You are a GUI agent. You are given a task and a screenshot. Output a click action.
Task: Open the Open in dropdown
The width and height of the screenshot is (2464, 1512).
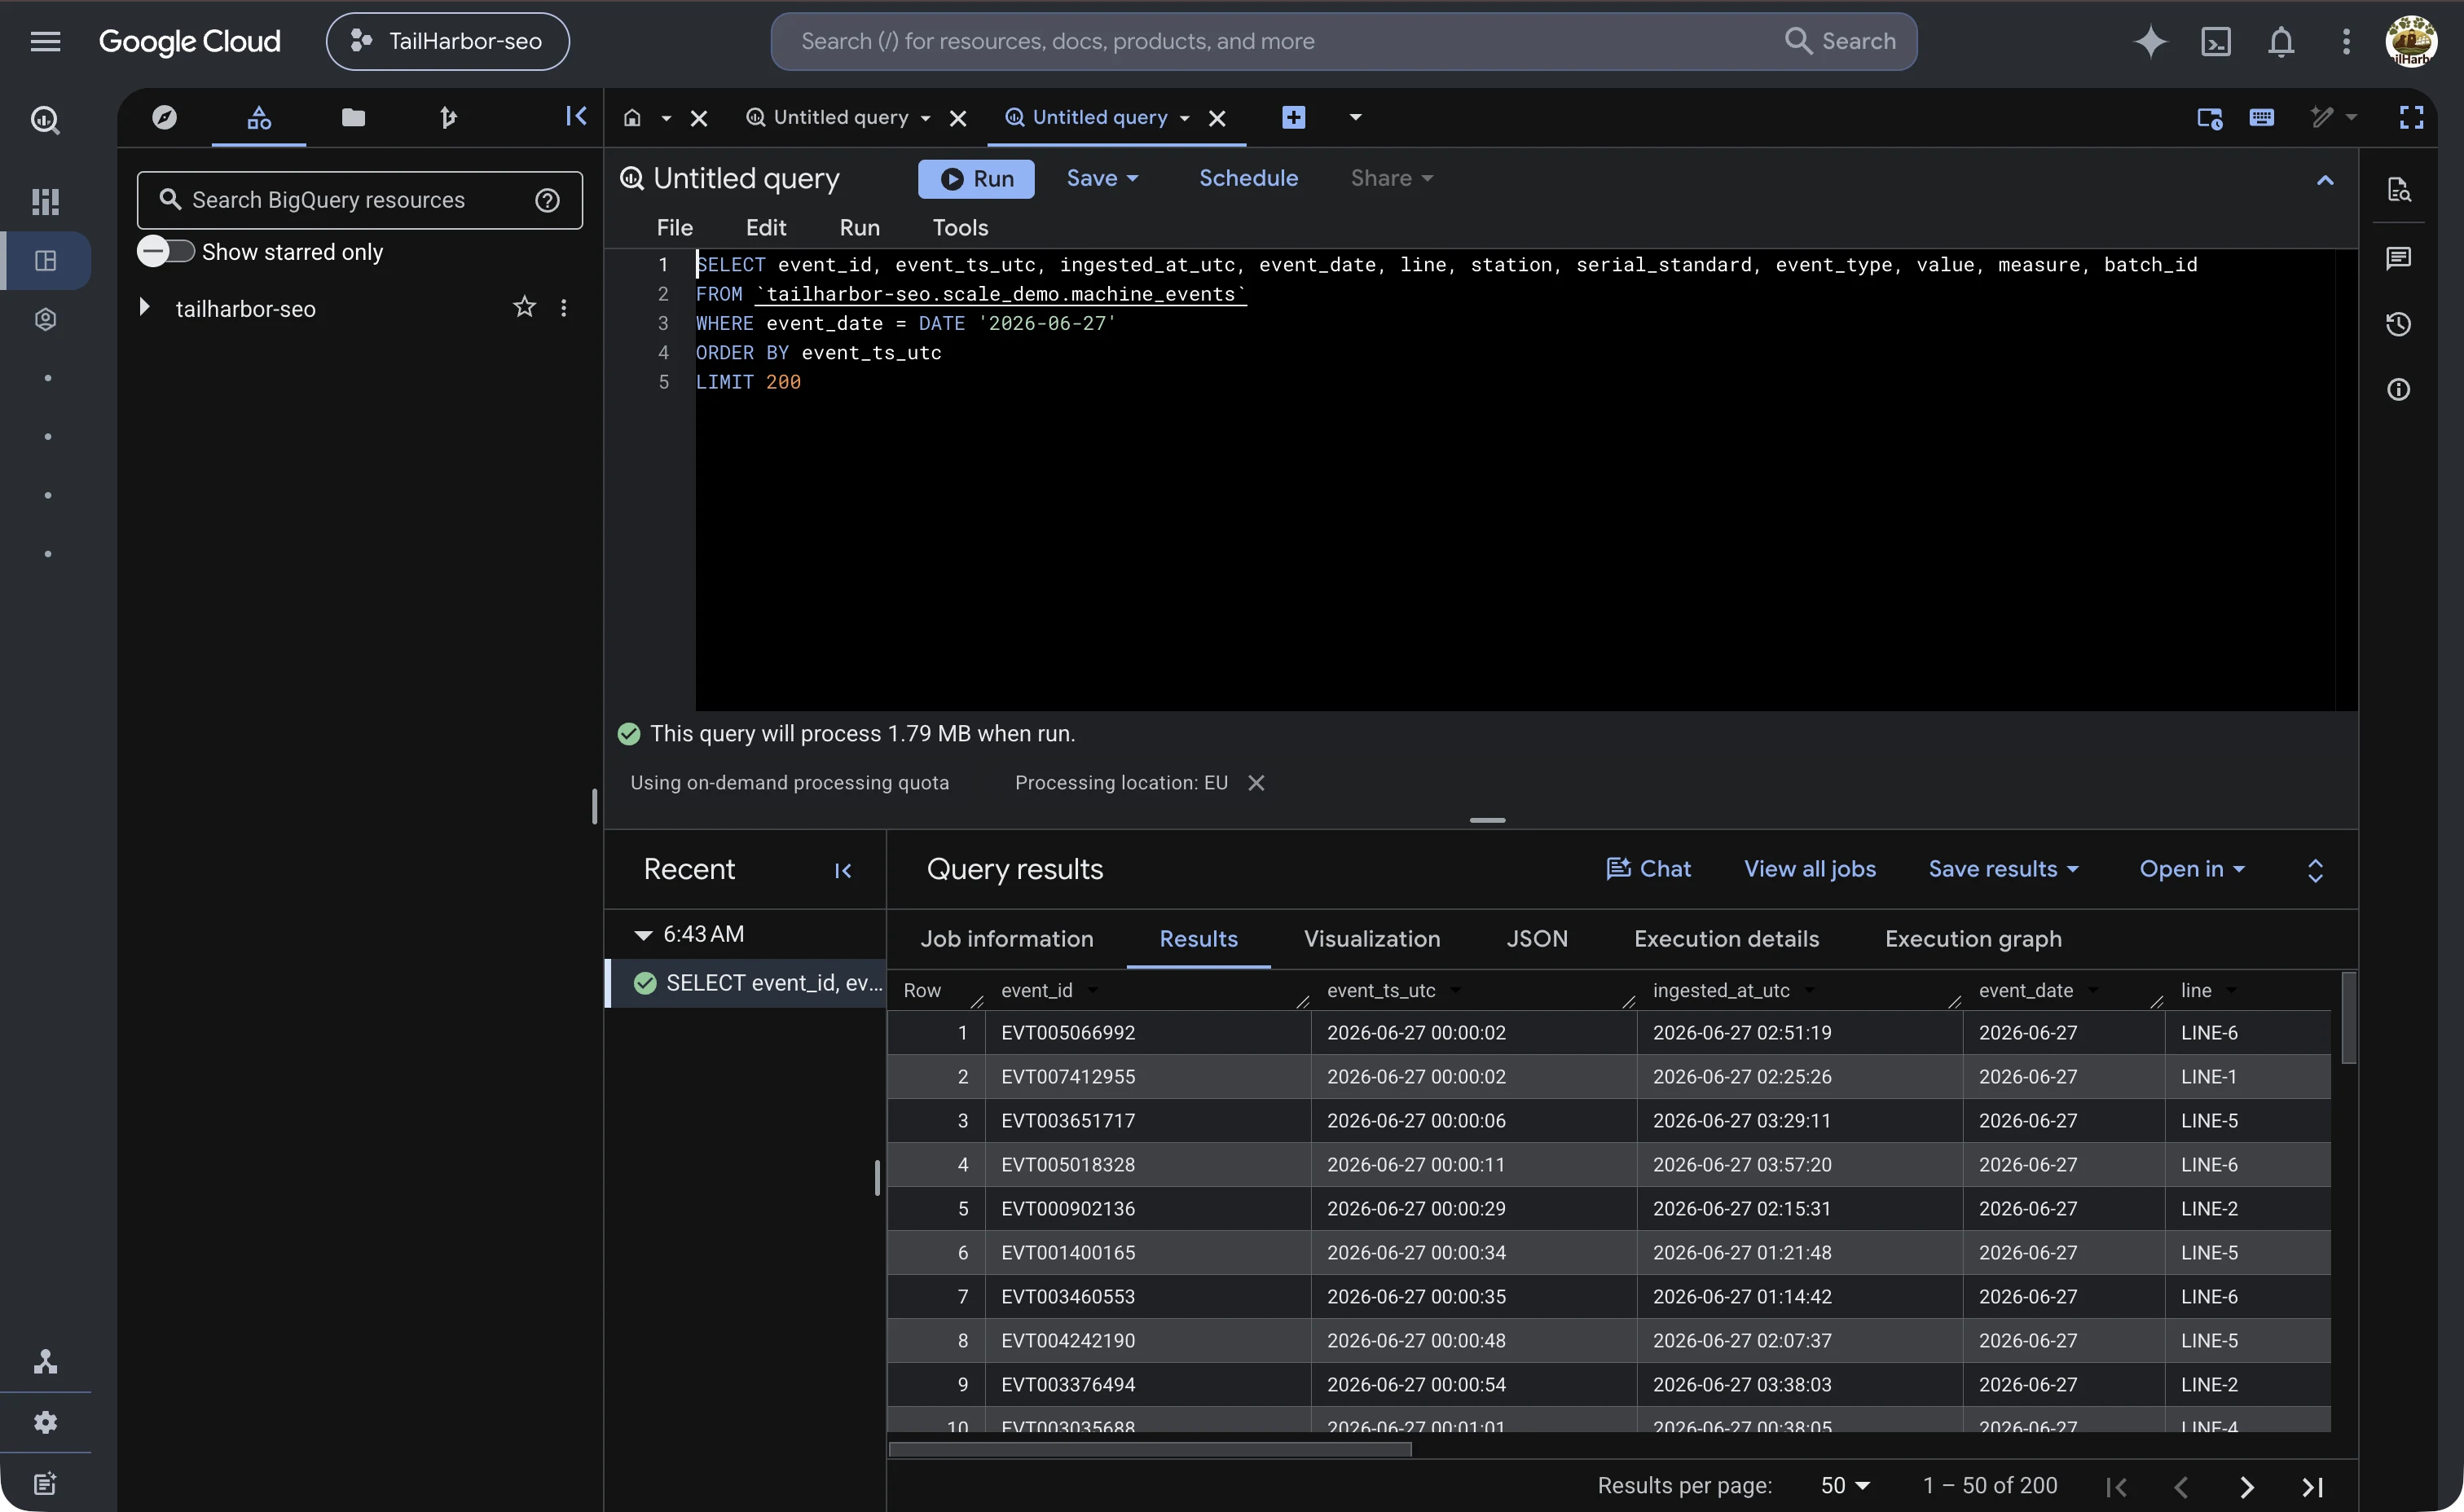click(x=2192, y=869)
